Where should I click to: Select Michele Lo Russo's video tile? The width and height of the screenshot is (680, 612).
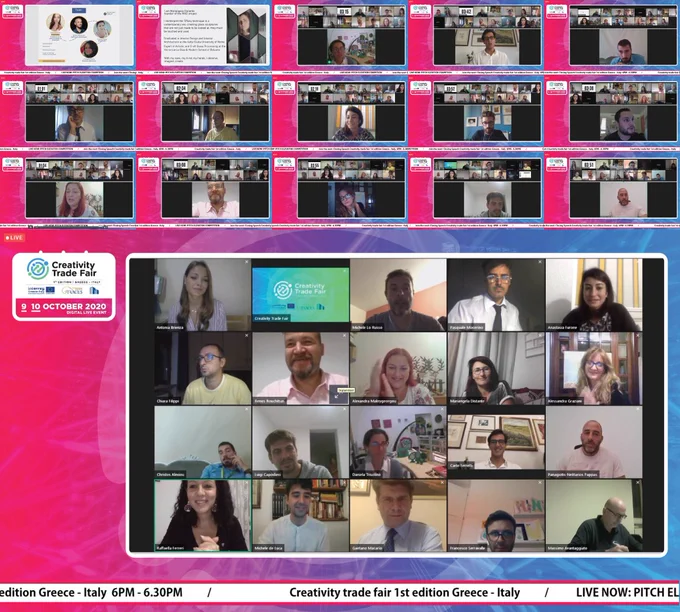(398, 295)
